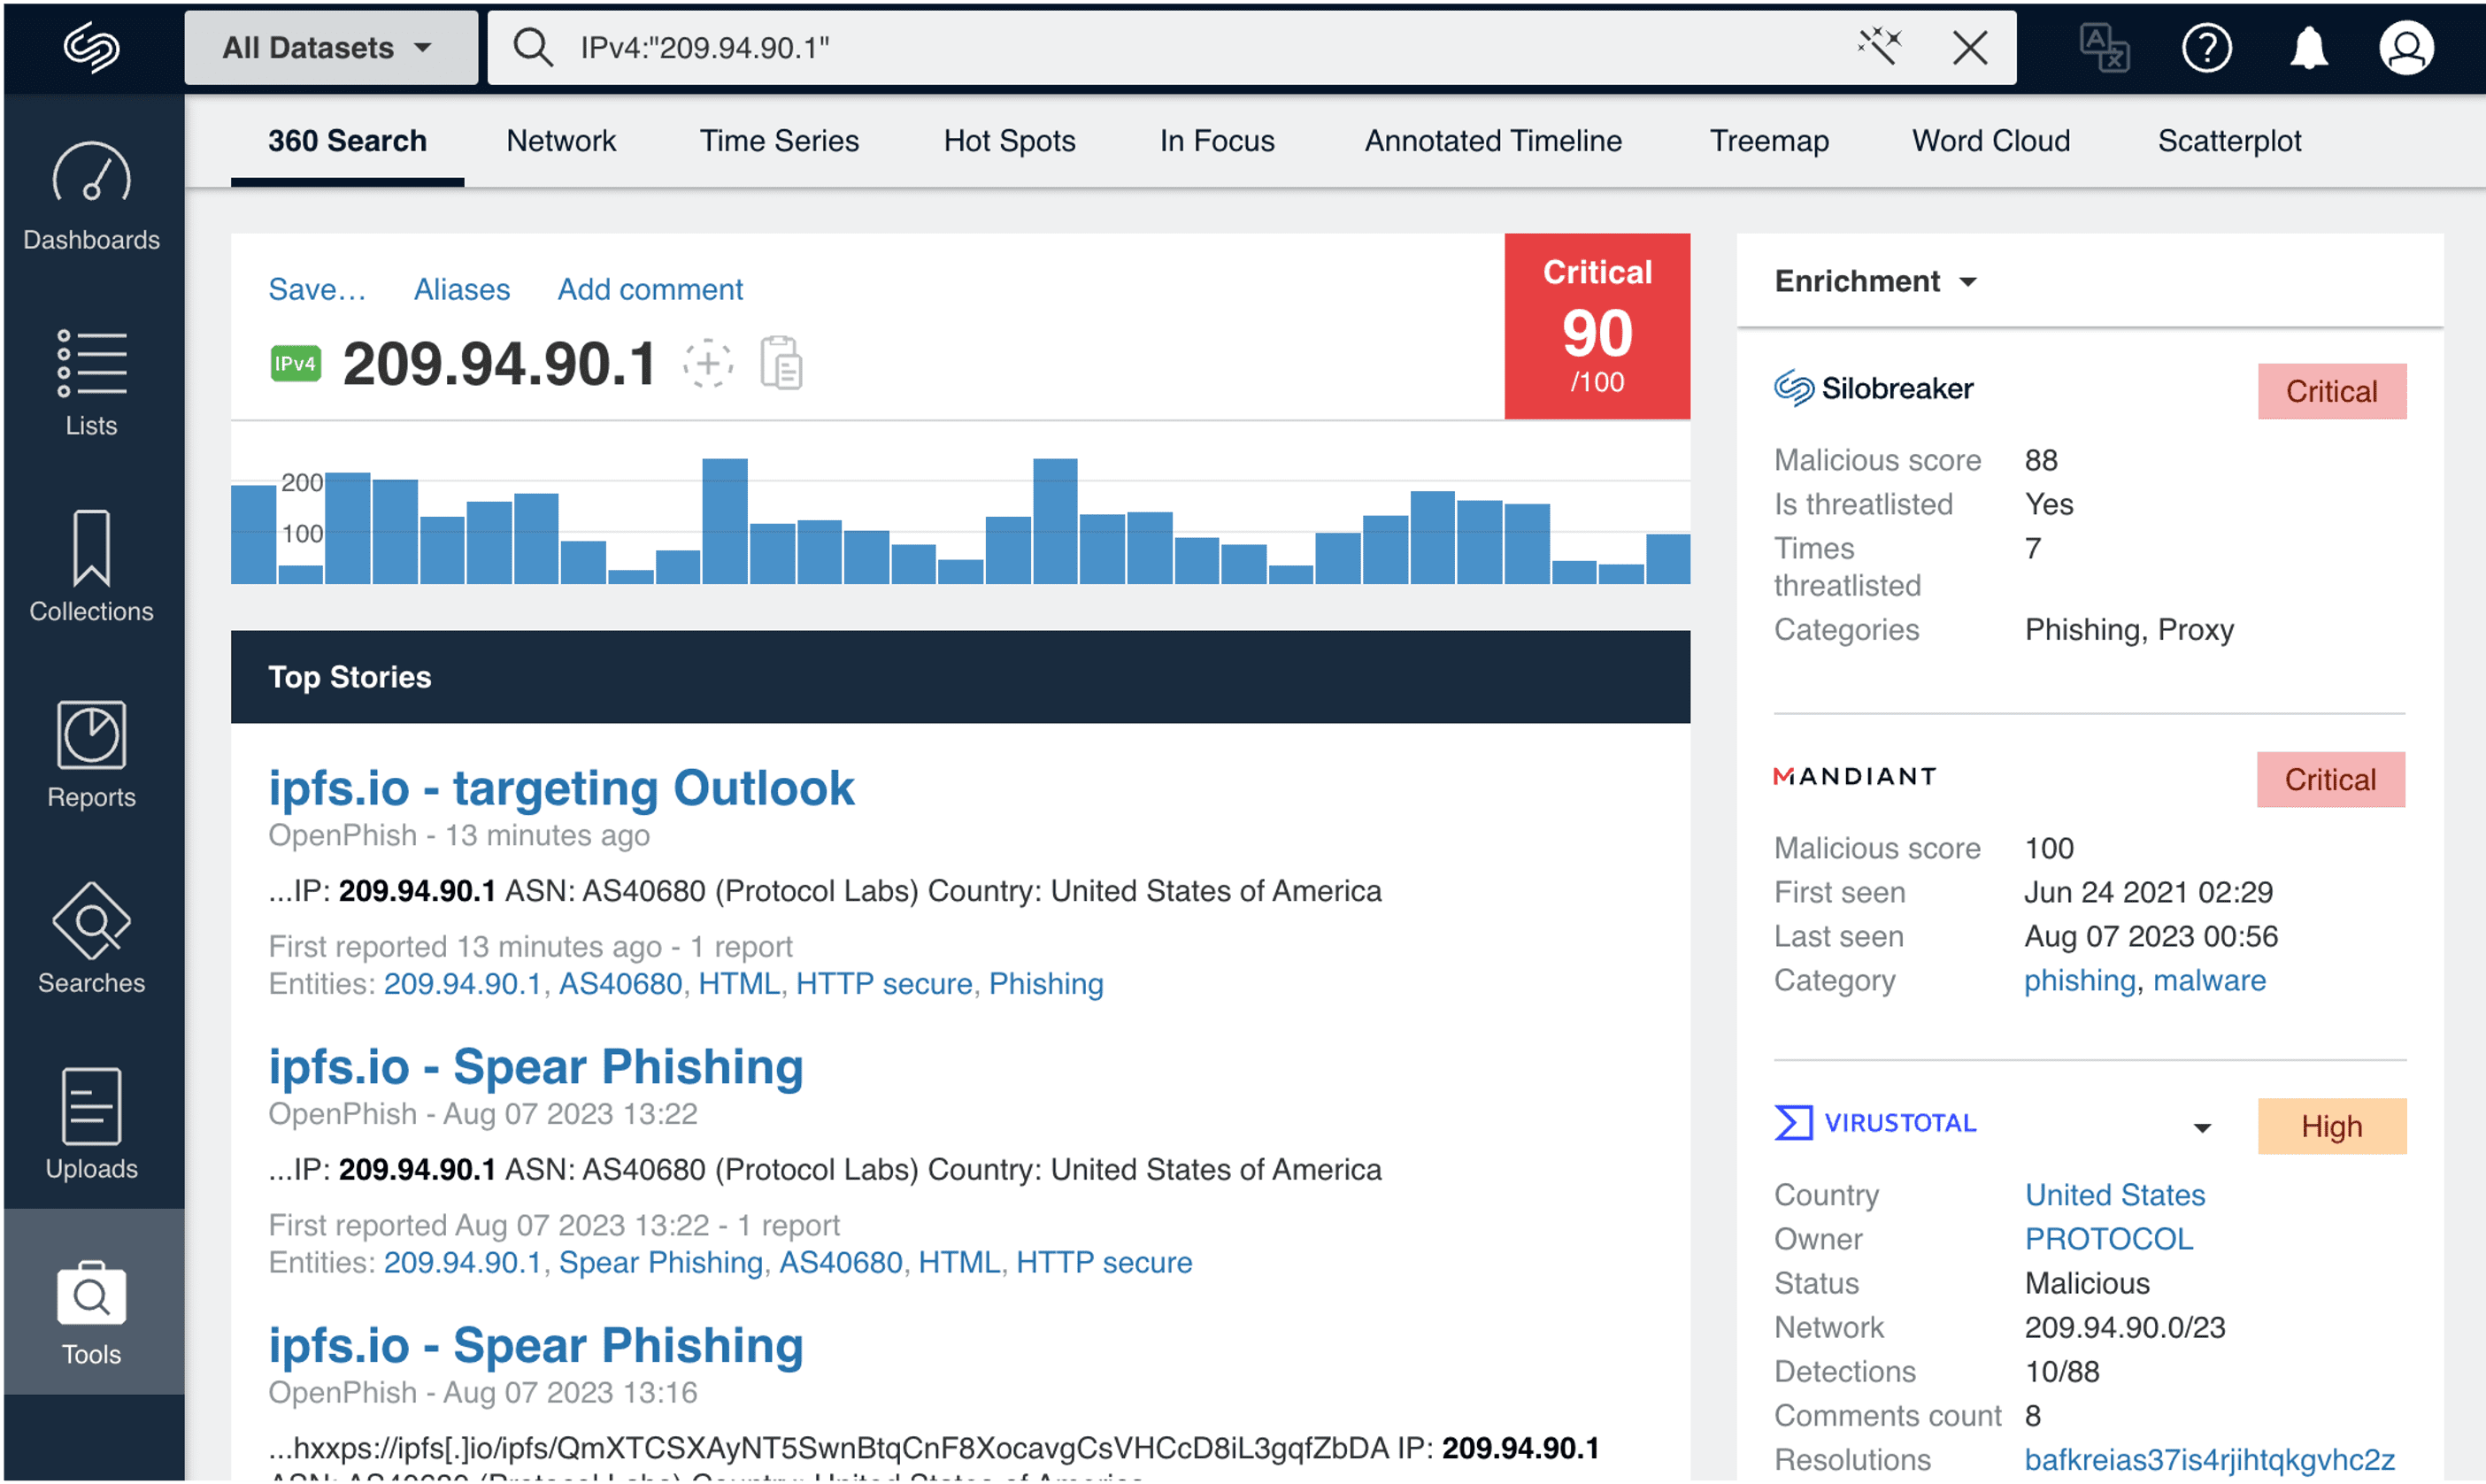The height and width of the screenshot is (1484, 2486).
Task: Click Silobreaker Critical rating badge
Action: click(2332, 391)
